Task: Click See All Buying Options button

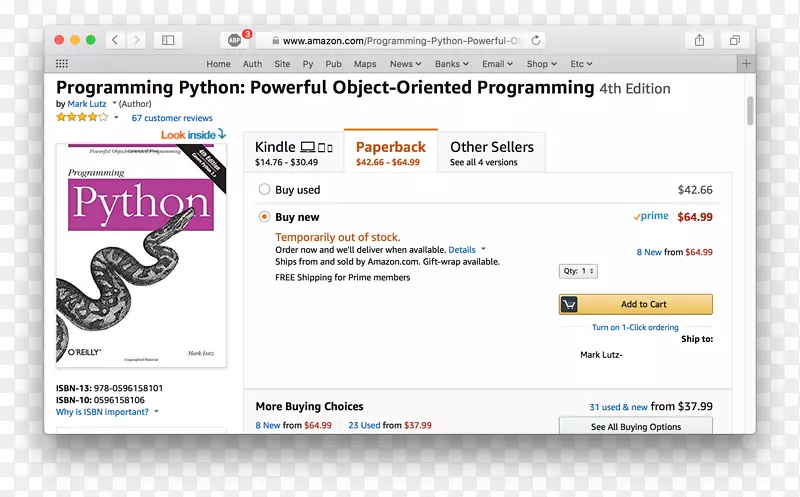Action: tap(636, 426)
